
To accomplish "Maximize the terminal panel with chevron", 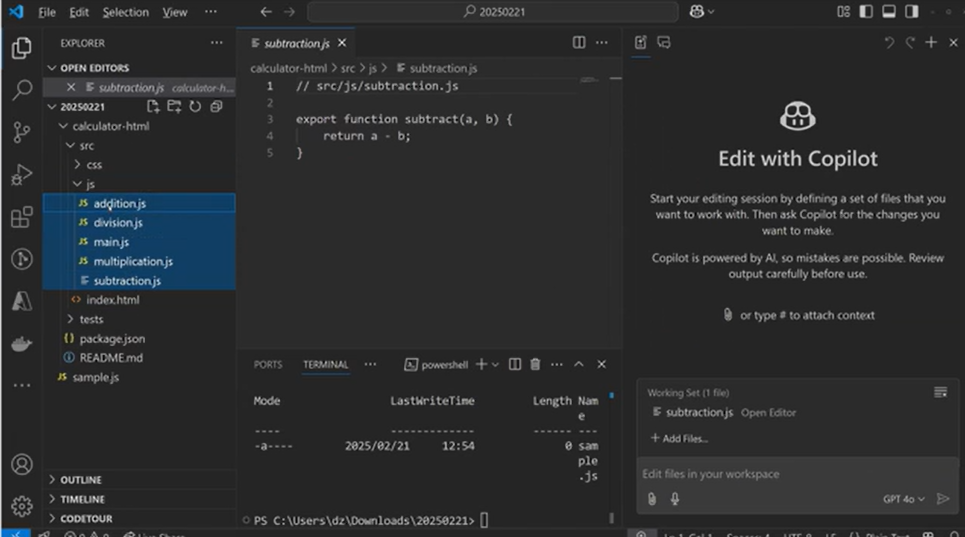I will point(579,364).
